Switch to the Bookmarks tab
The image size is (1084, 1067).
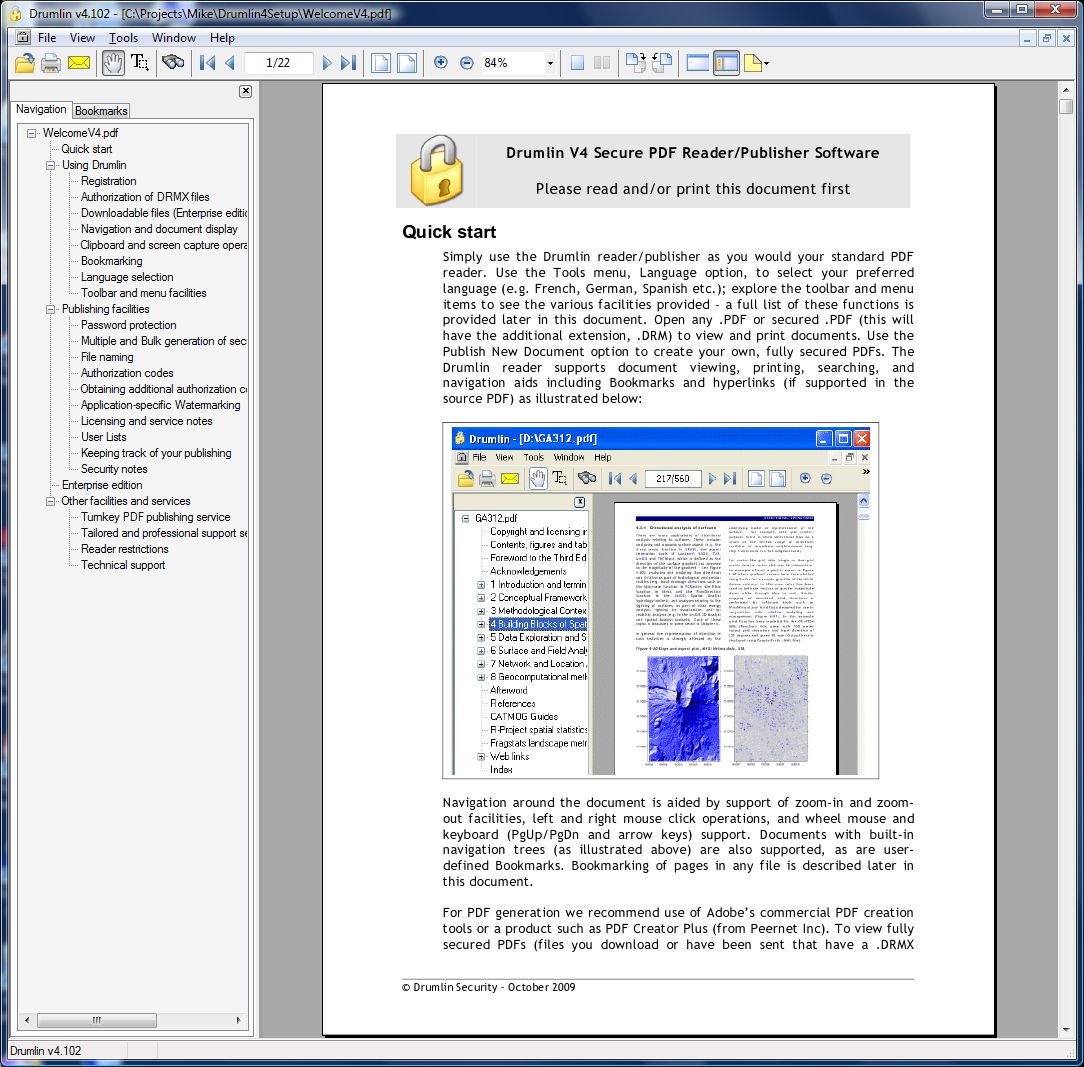click(x=101, y=111)
